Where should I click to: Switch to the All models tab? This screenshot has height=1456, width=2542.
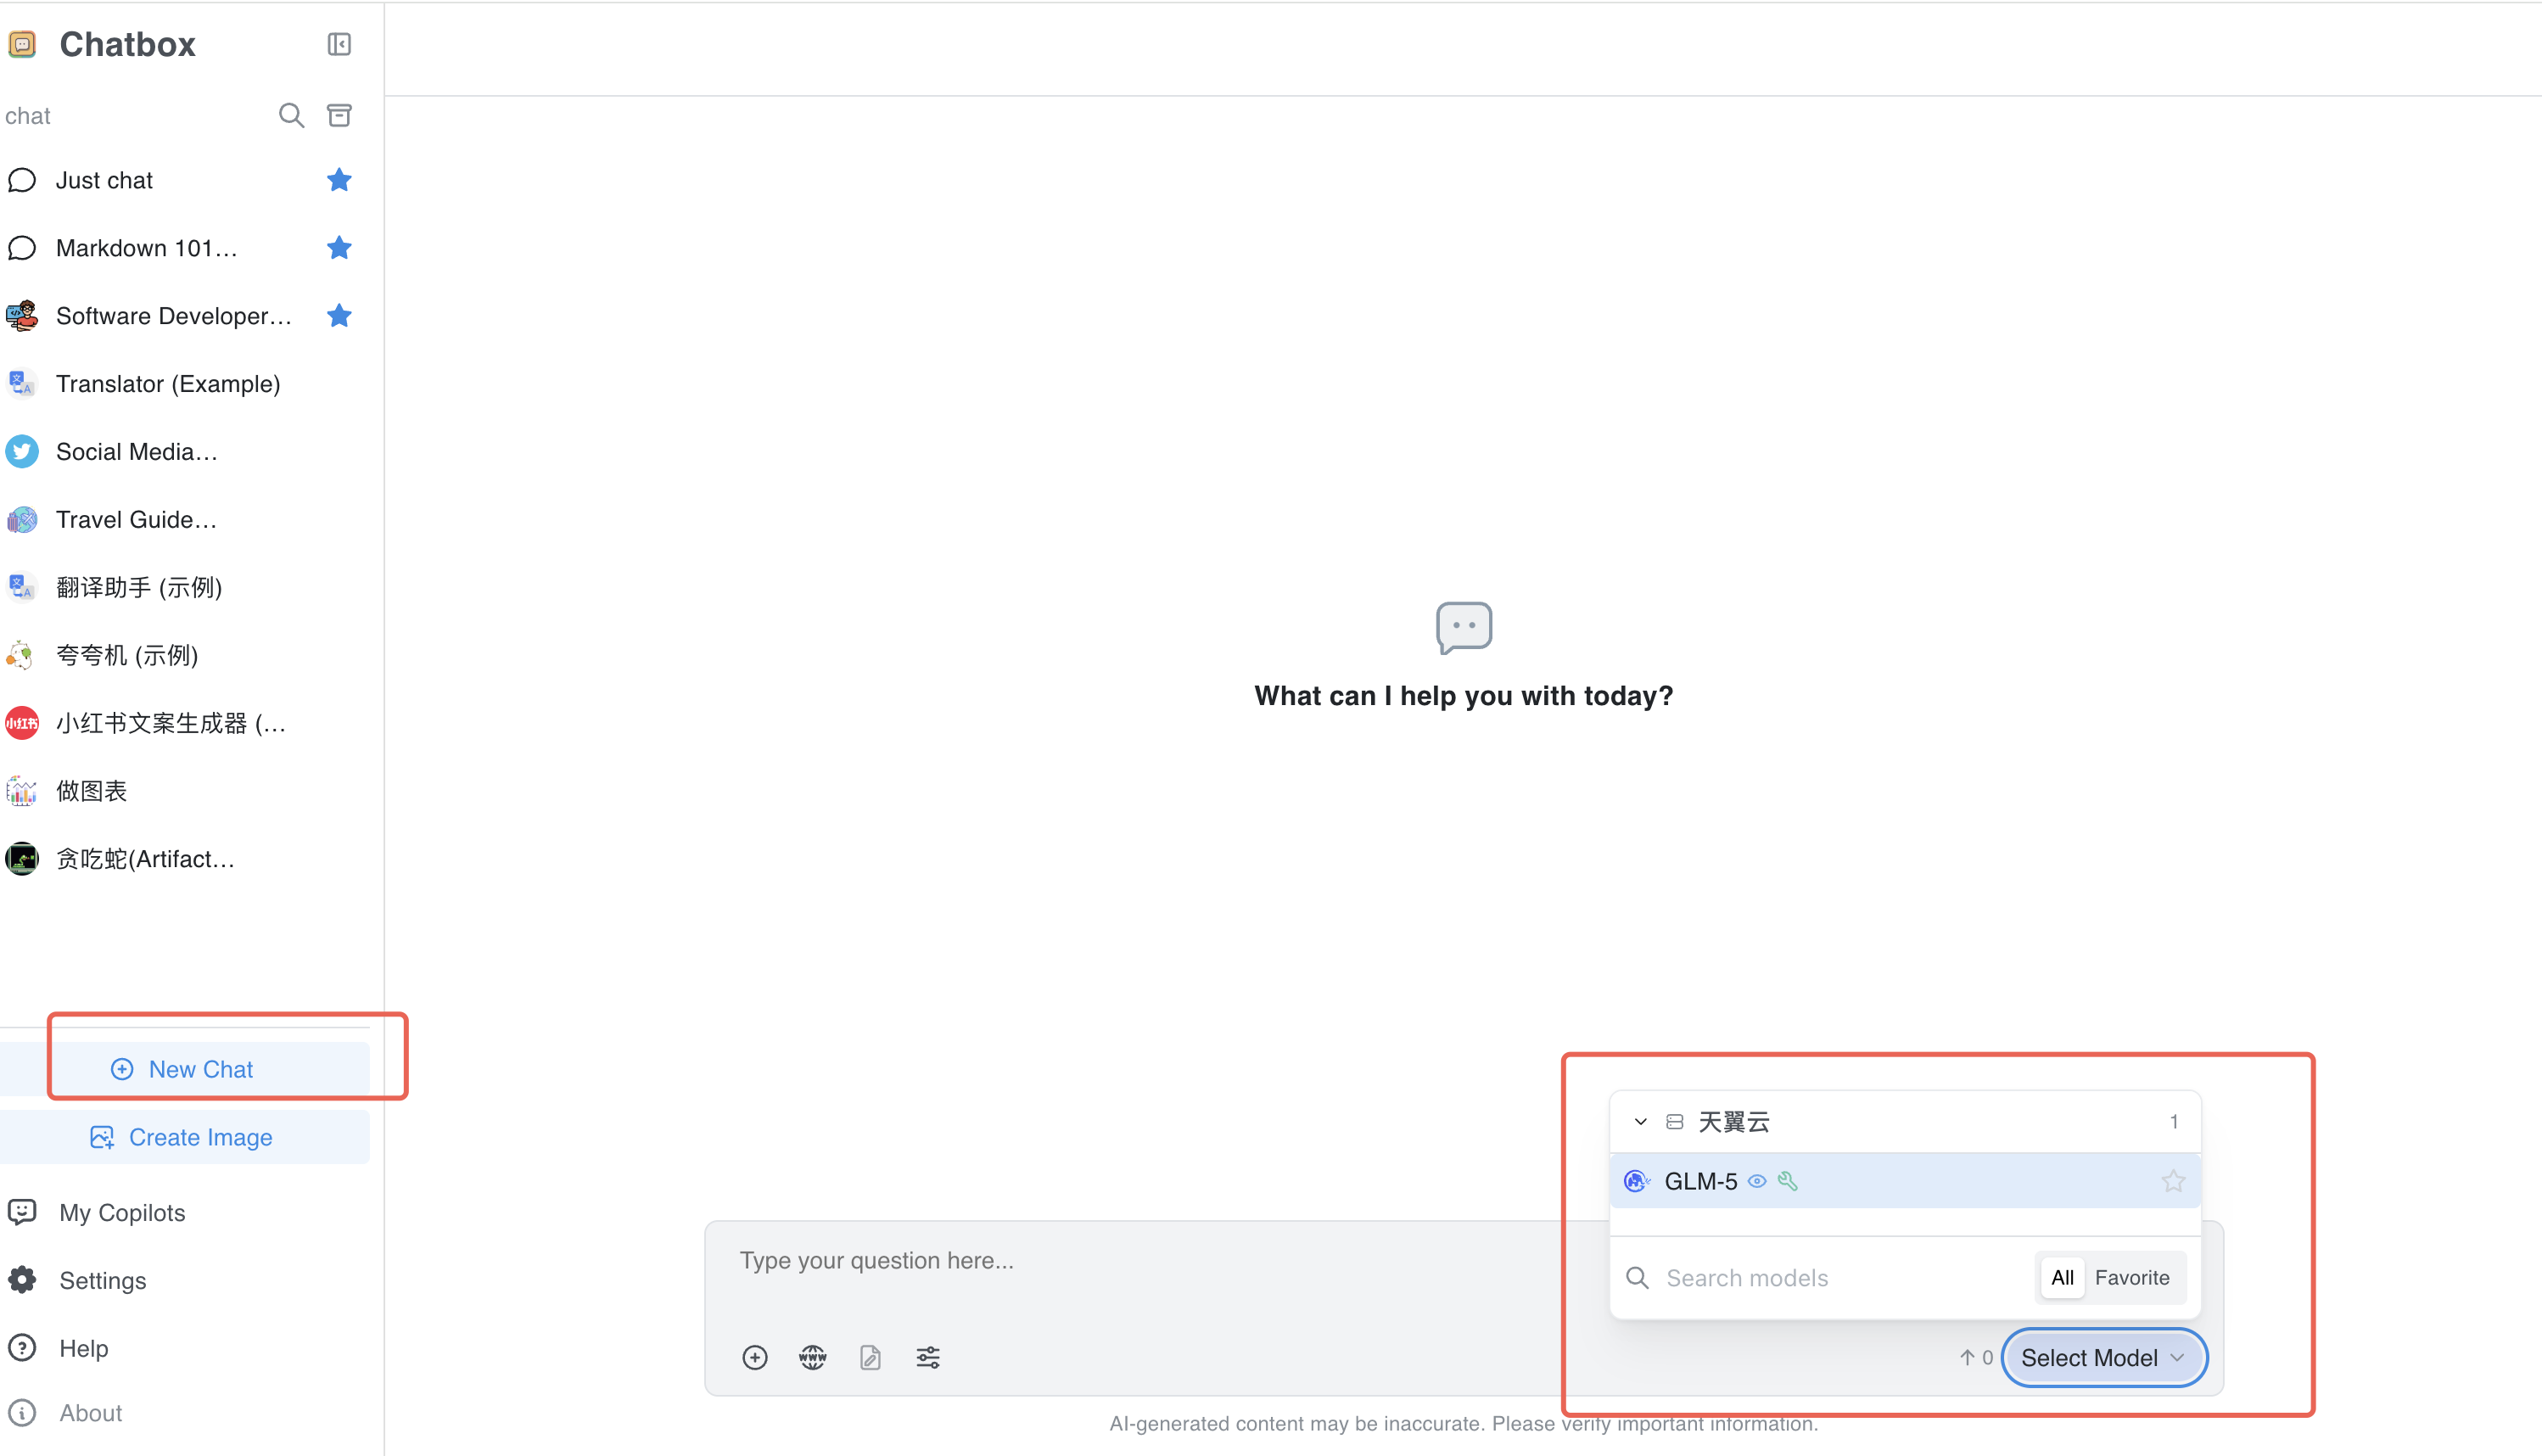point(2062,1277)
